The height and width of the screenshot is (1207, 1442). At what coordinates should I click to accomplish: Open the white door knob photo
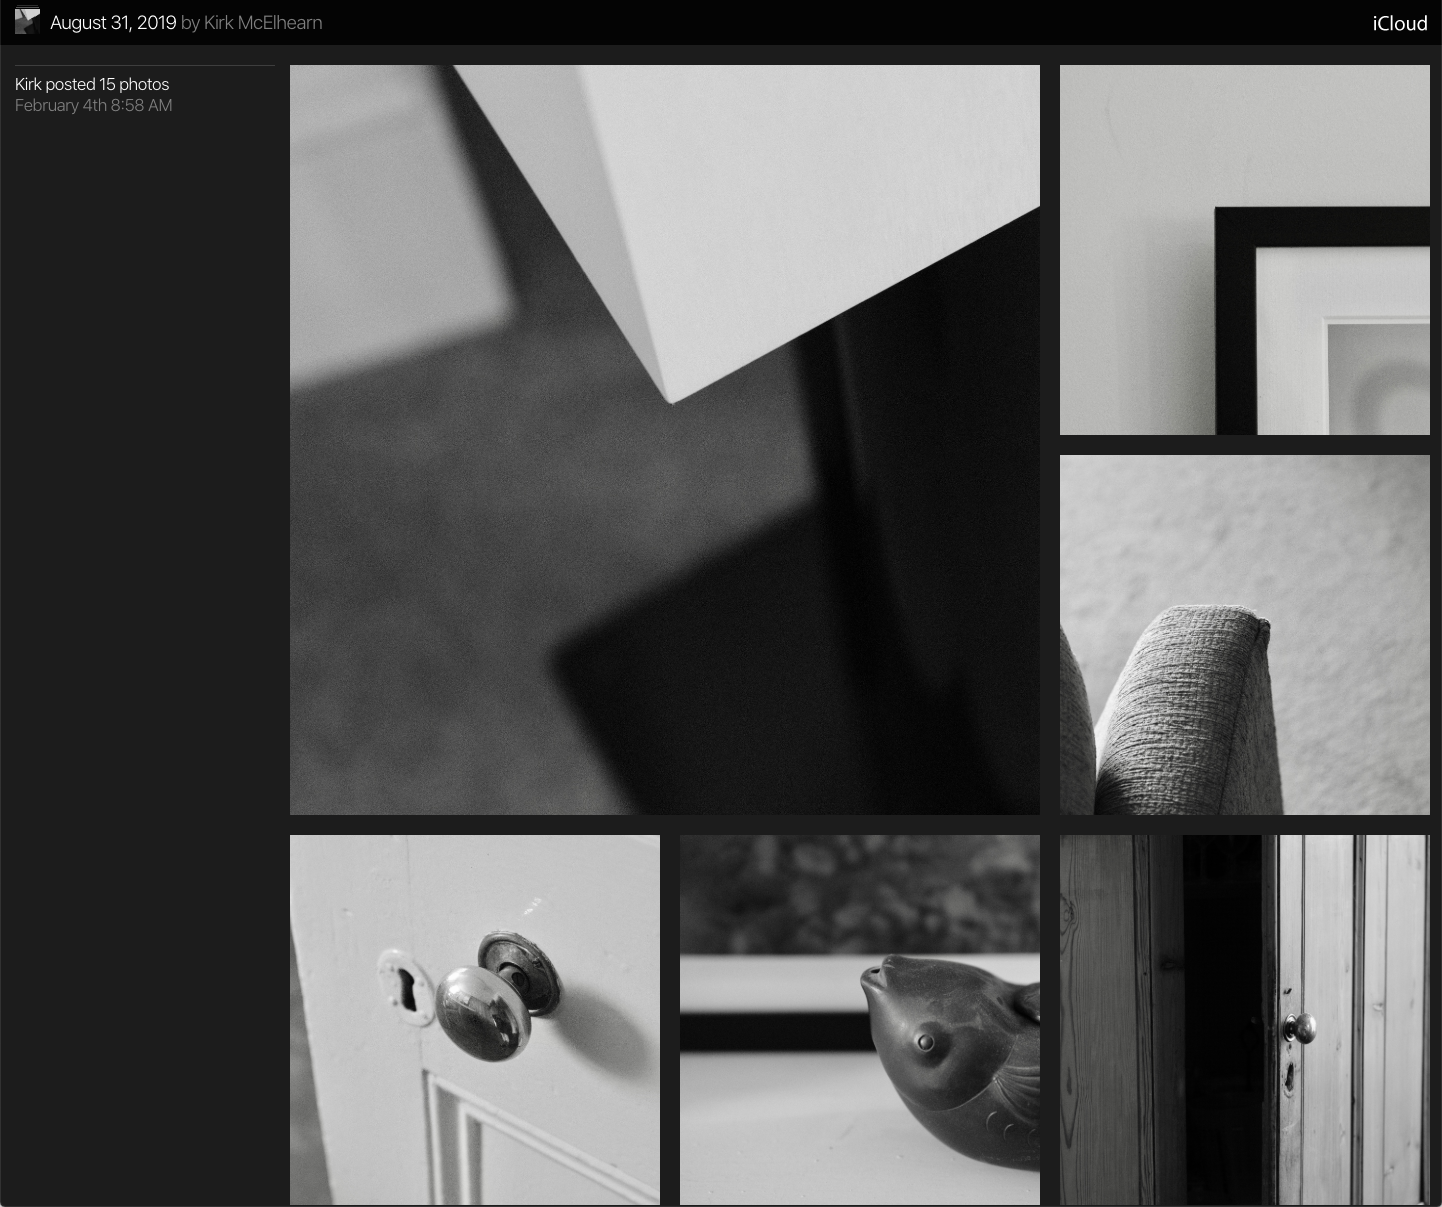click(x=475, y=1020)
